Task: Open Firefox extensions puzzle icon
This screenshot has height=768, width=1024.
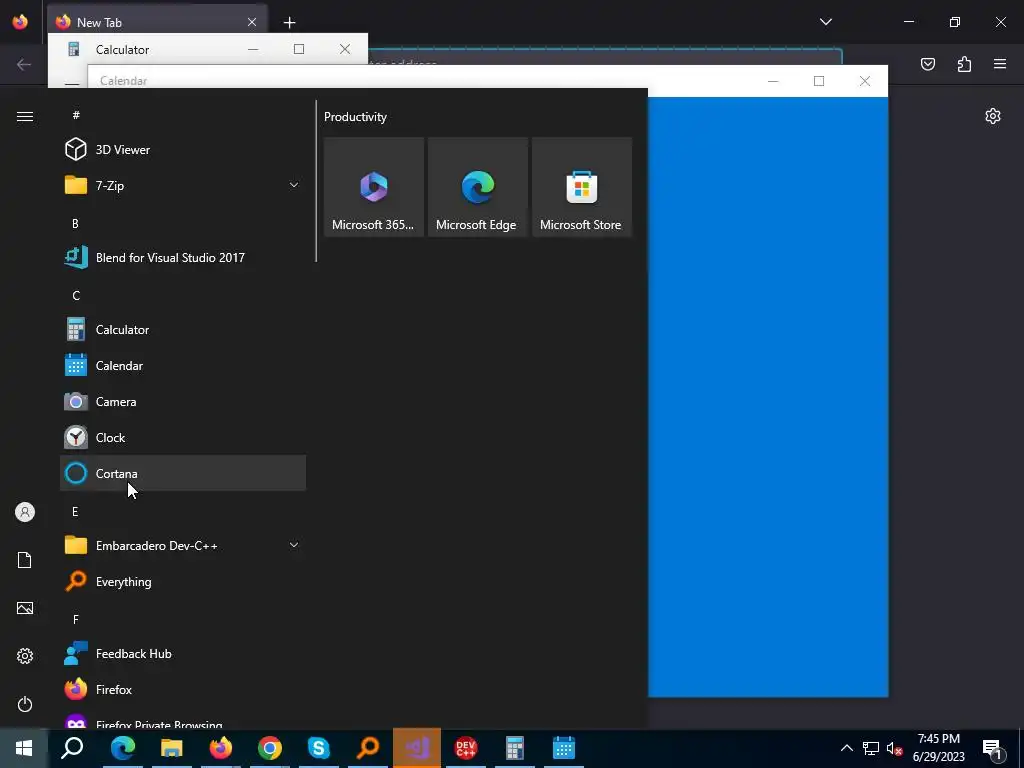Action: pyautogui.click(x=964, y=64)
